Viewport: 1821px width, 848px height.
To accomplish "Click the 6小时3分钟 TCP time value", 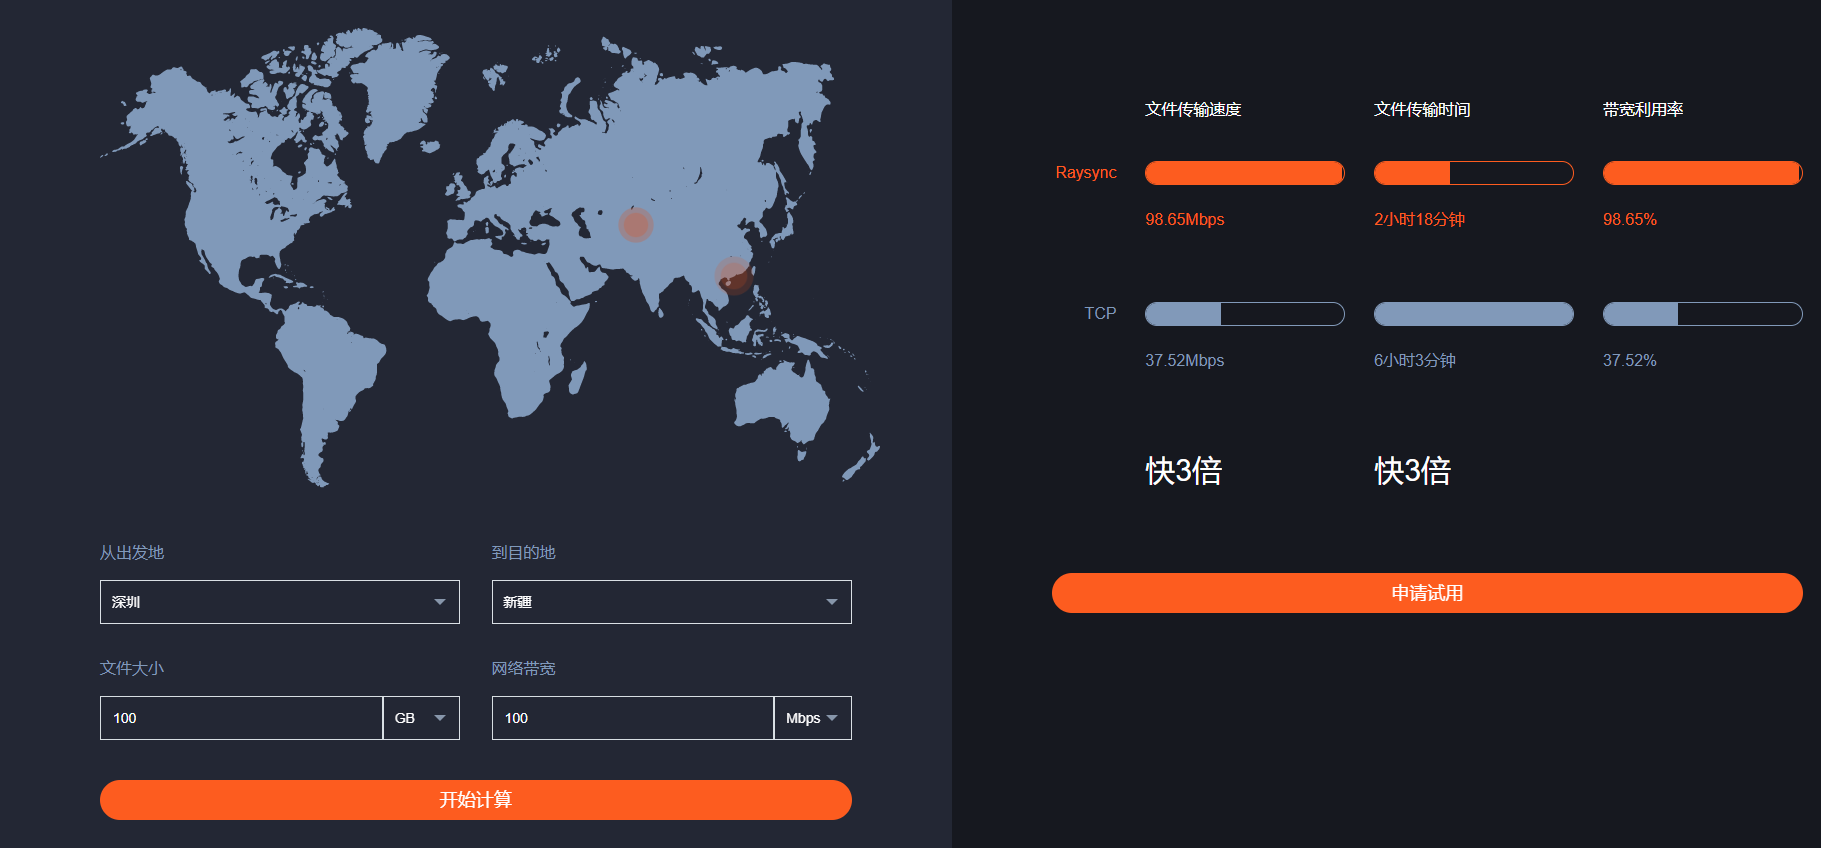I will (1414, 360).
